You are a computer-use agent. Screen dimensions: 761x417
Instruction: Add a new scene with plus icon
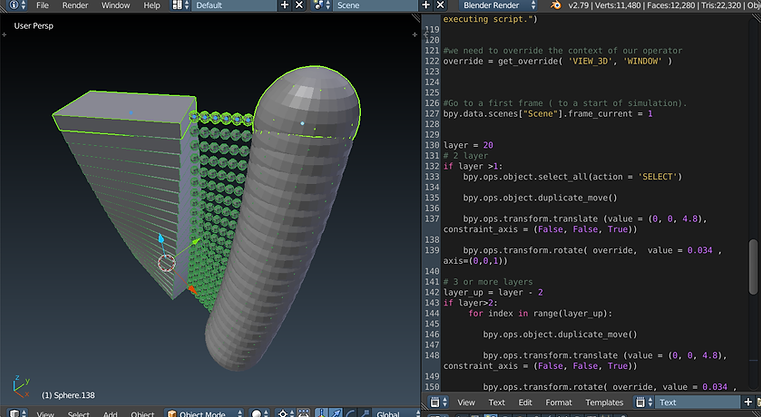[426, 5]
